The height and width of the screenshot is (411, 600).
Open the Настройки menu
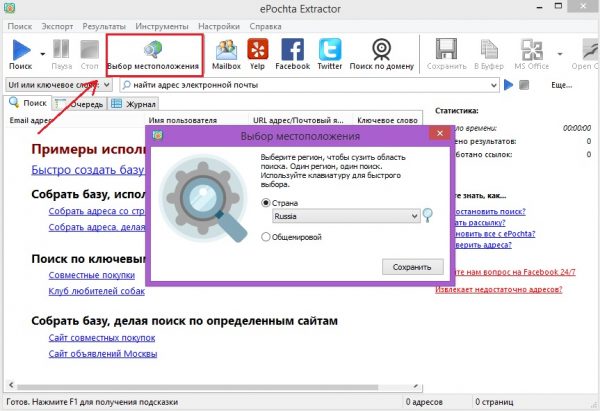[x=219, y=26]
